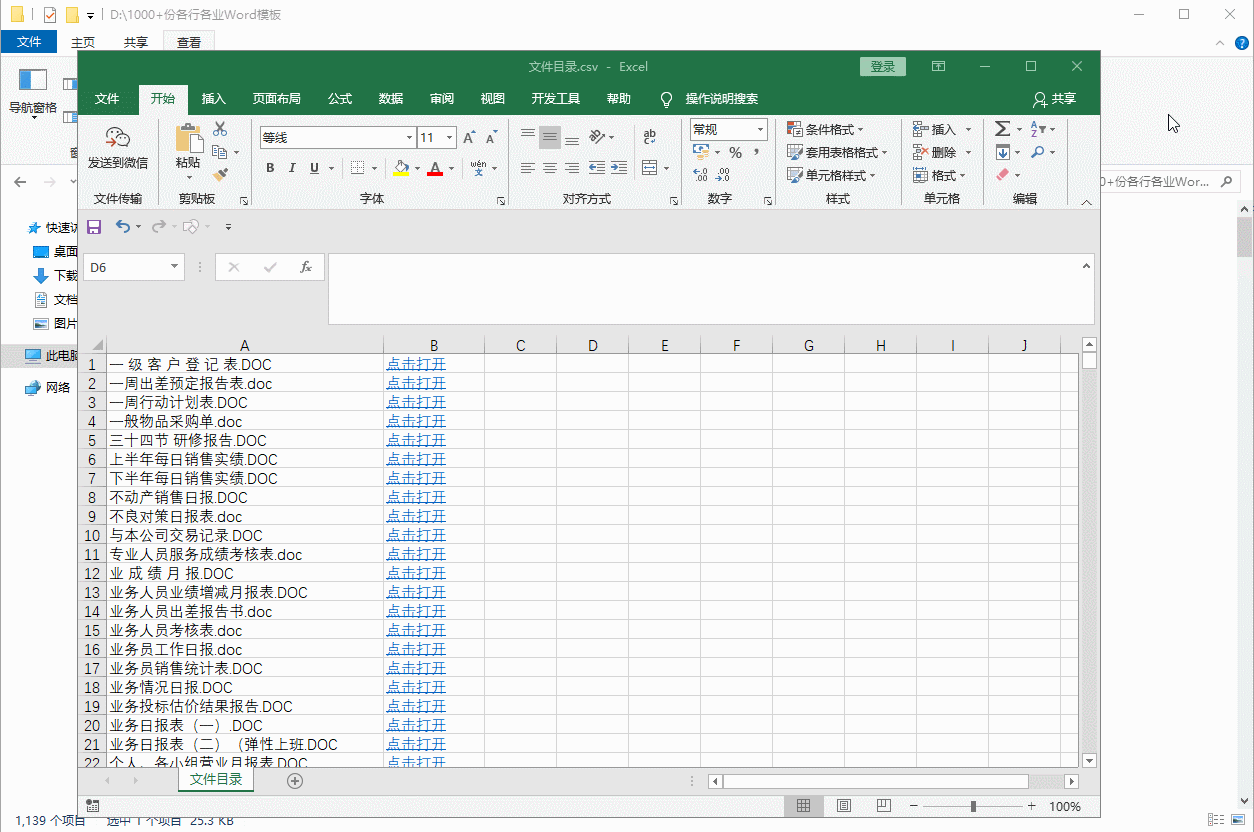Click the Paste clipboard icon
The image size is (1254, 832).
(x=188, y=139)
